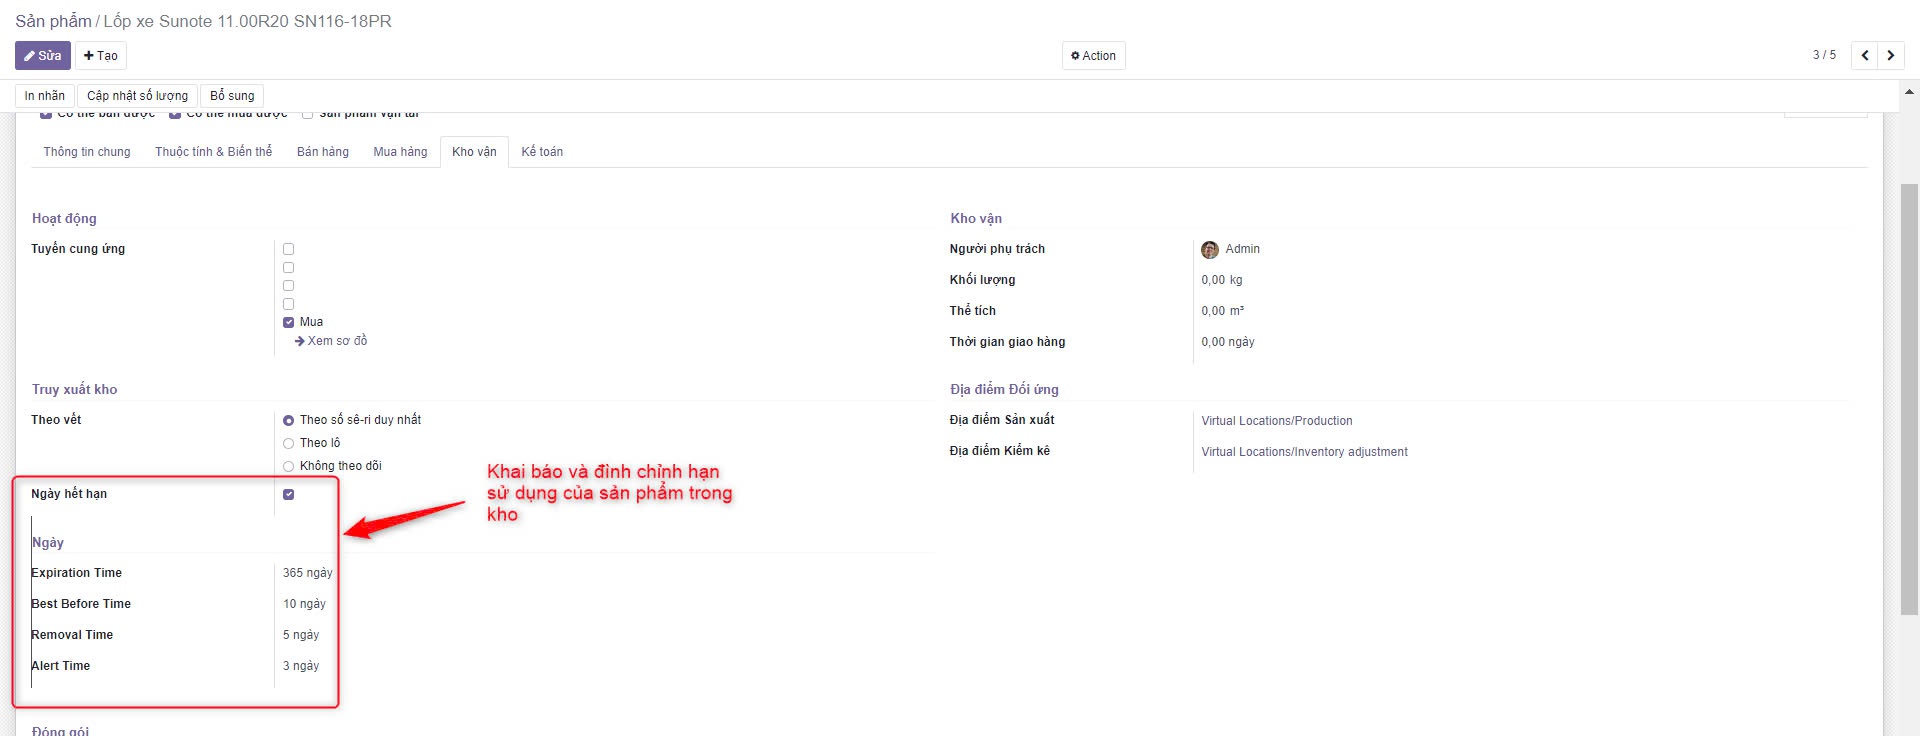Click Cập nhật số lượng button
This screenshot has height=736, width=1920.
click(x=137, y=96)
